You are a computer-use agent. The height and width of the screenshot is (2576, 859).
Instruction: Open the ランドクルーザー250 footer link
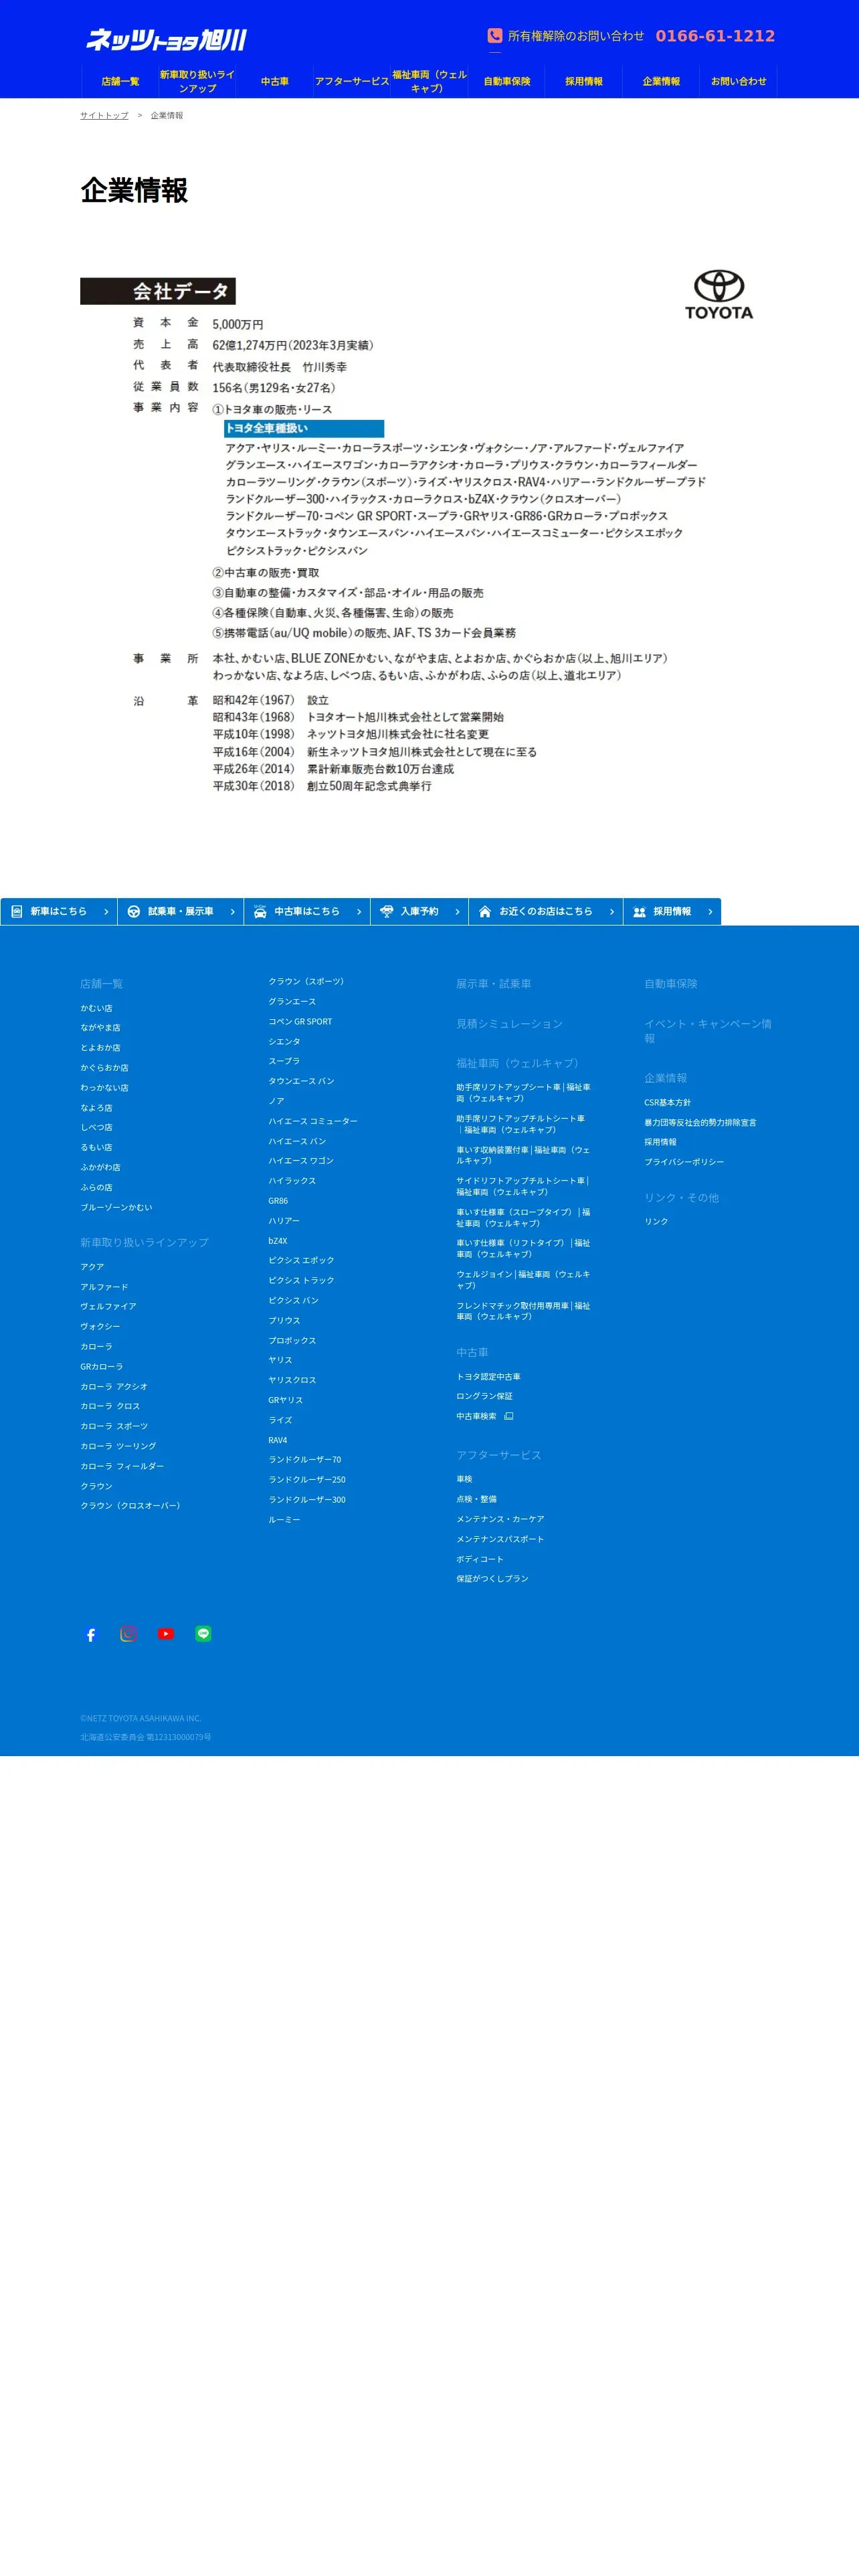click(307, 1480)
